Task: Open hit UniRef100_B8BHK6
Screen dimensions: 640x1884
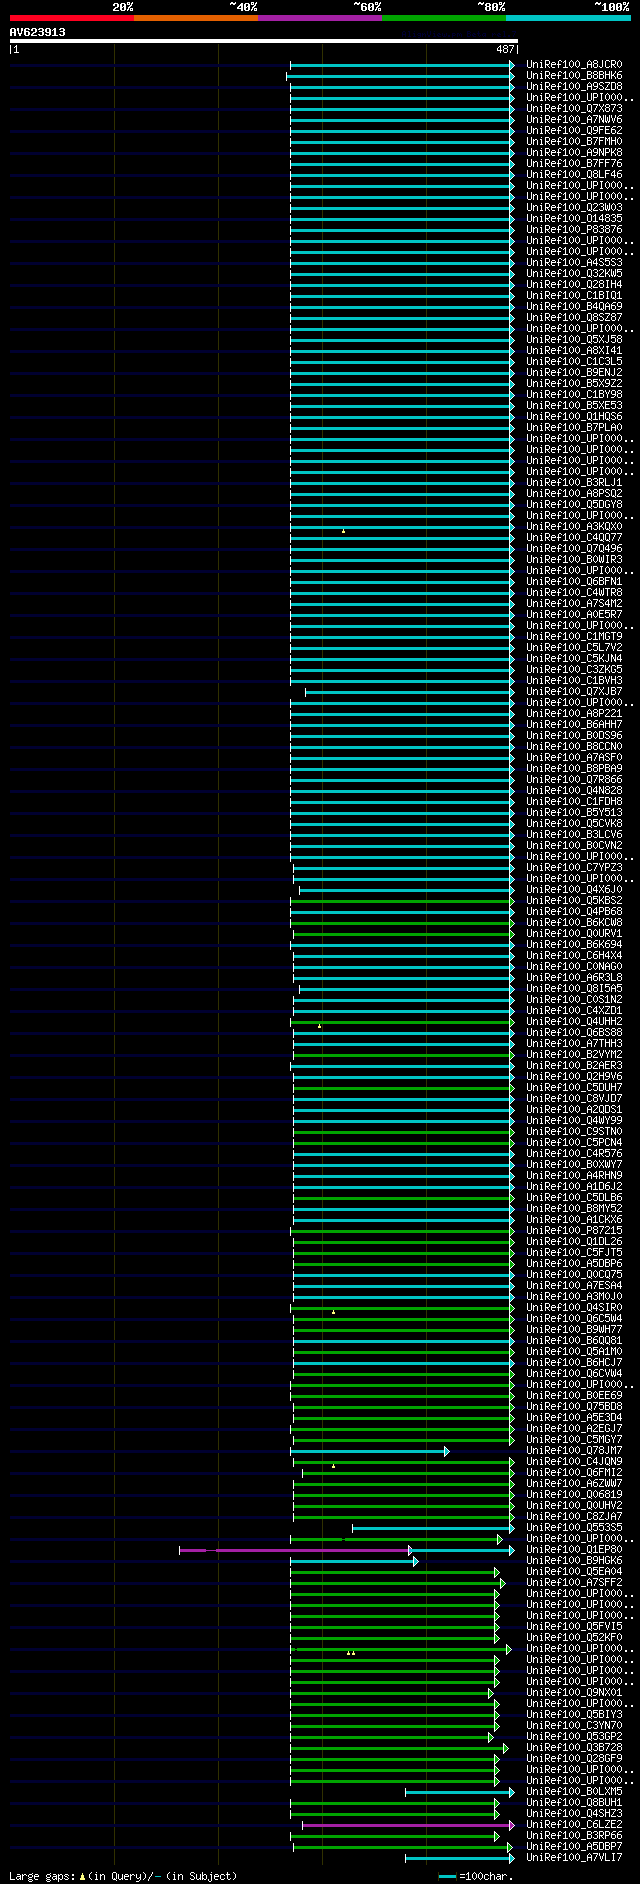Action: [x=574, y=76]
